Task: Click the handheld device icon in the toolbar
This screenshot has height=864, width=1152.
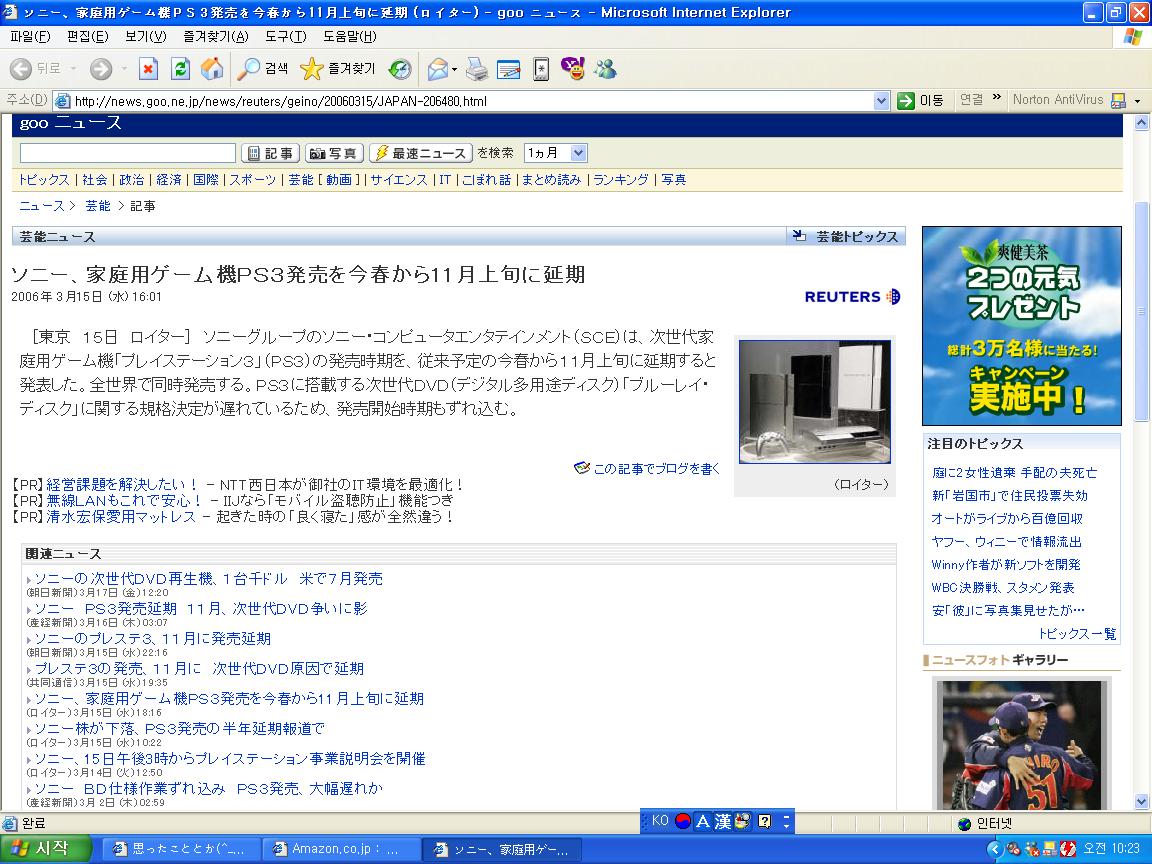Action: coord(541,69)
